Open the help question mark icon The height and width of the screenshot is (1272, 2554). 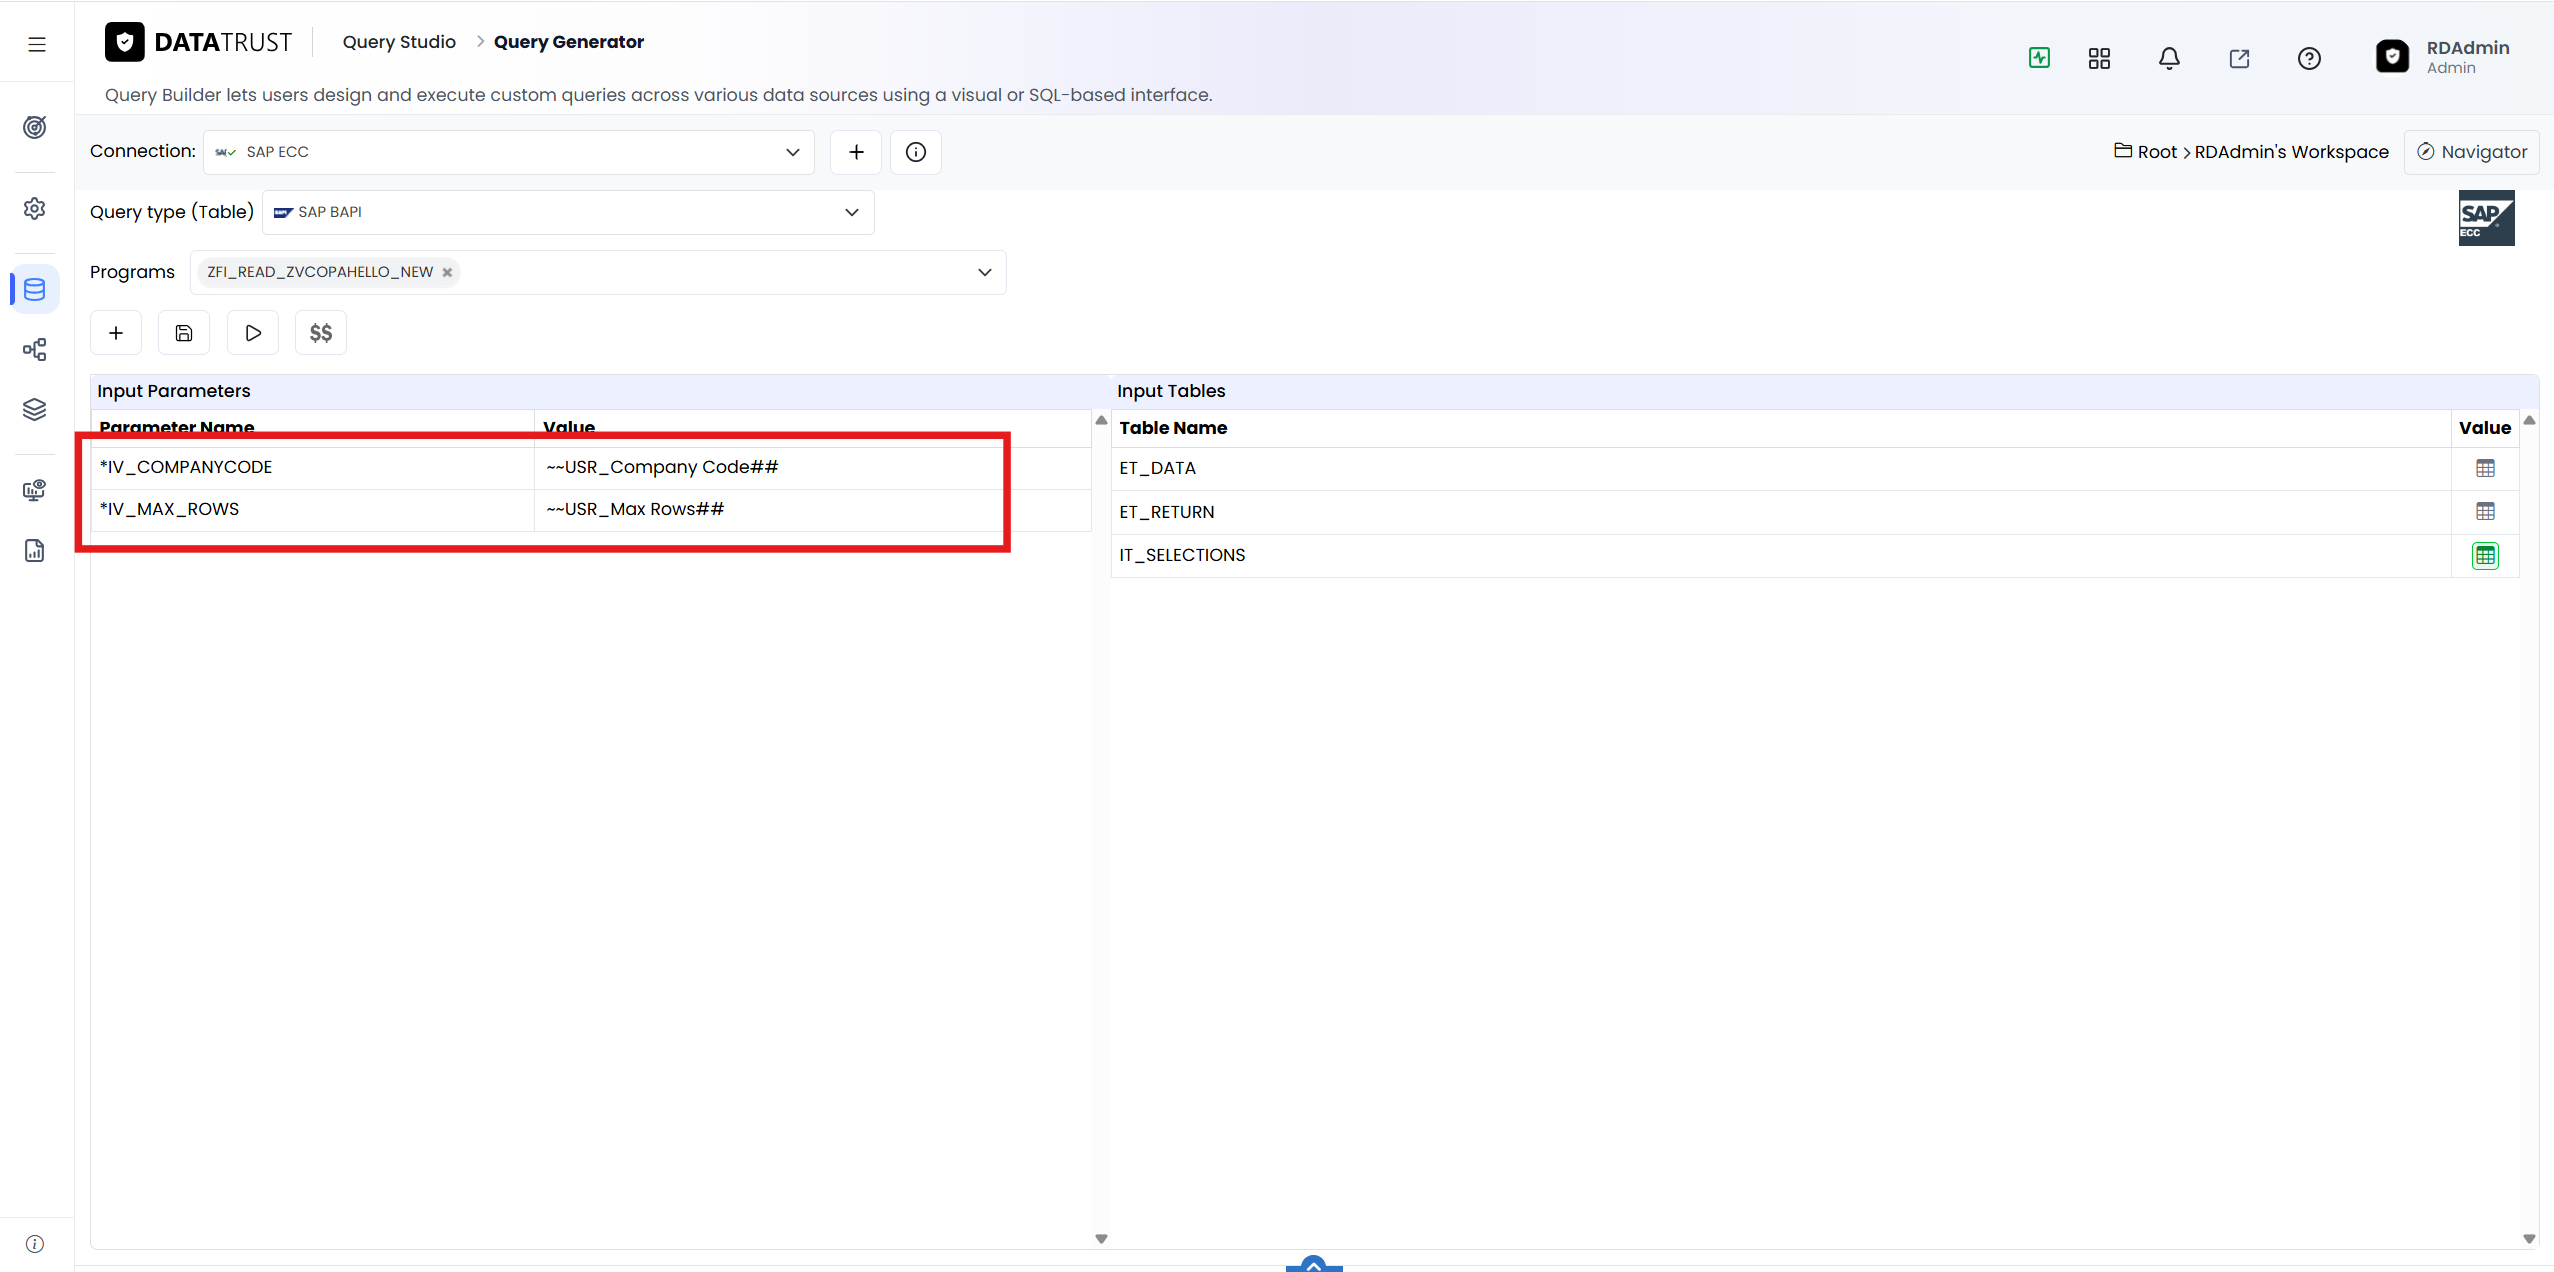pos(2309,58)
